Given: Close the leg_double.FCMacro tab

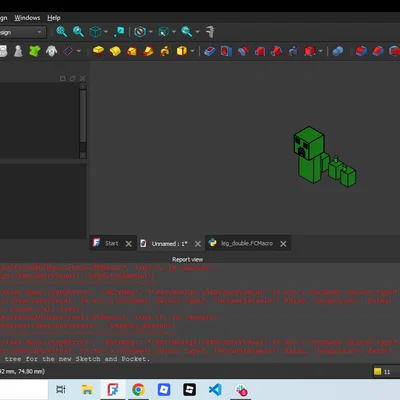Looking at the screenshot, I should (x=283, y=244).
